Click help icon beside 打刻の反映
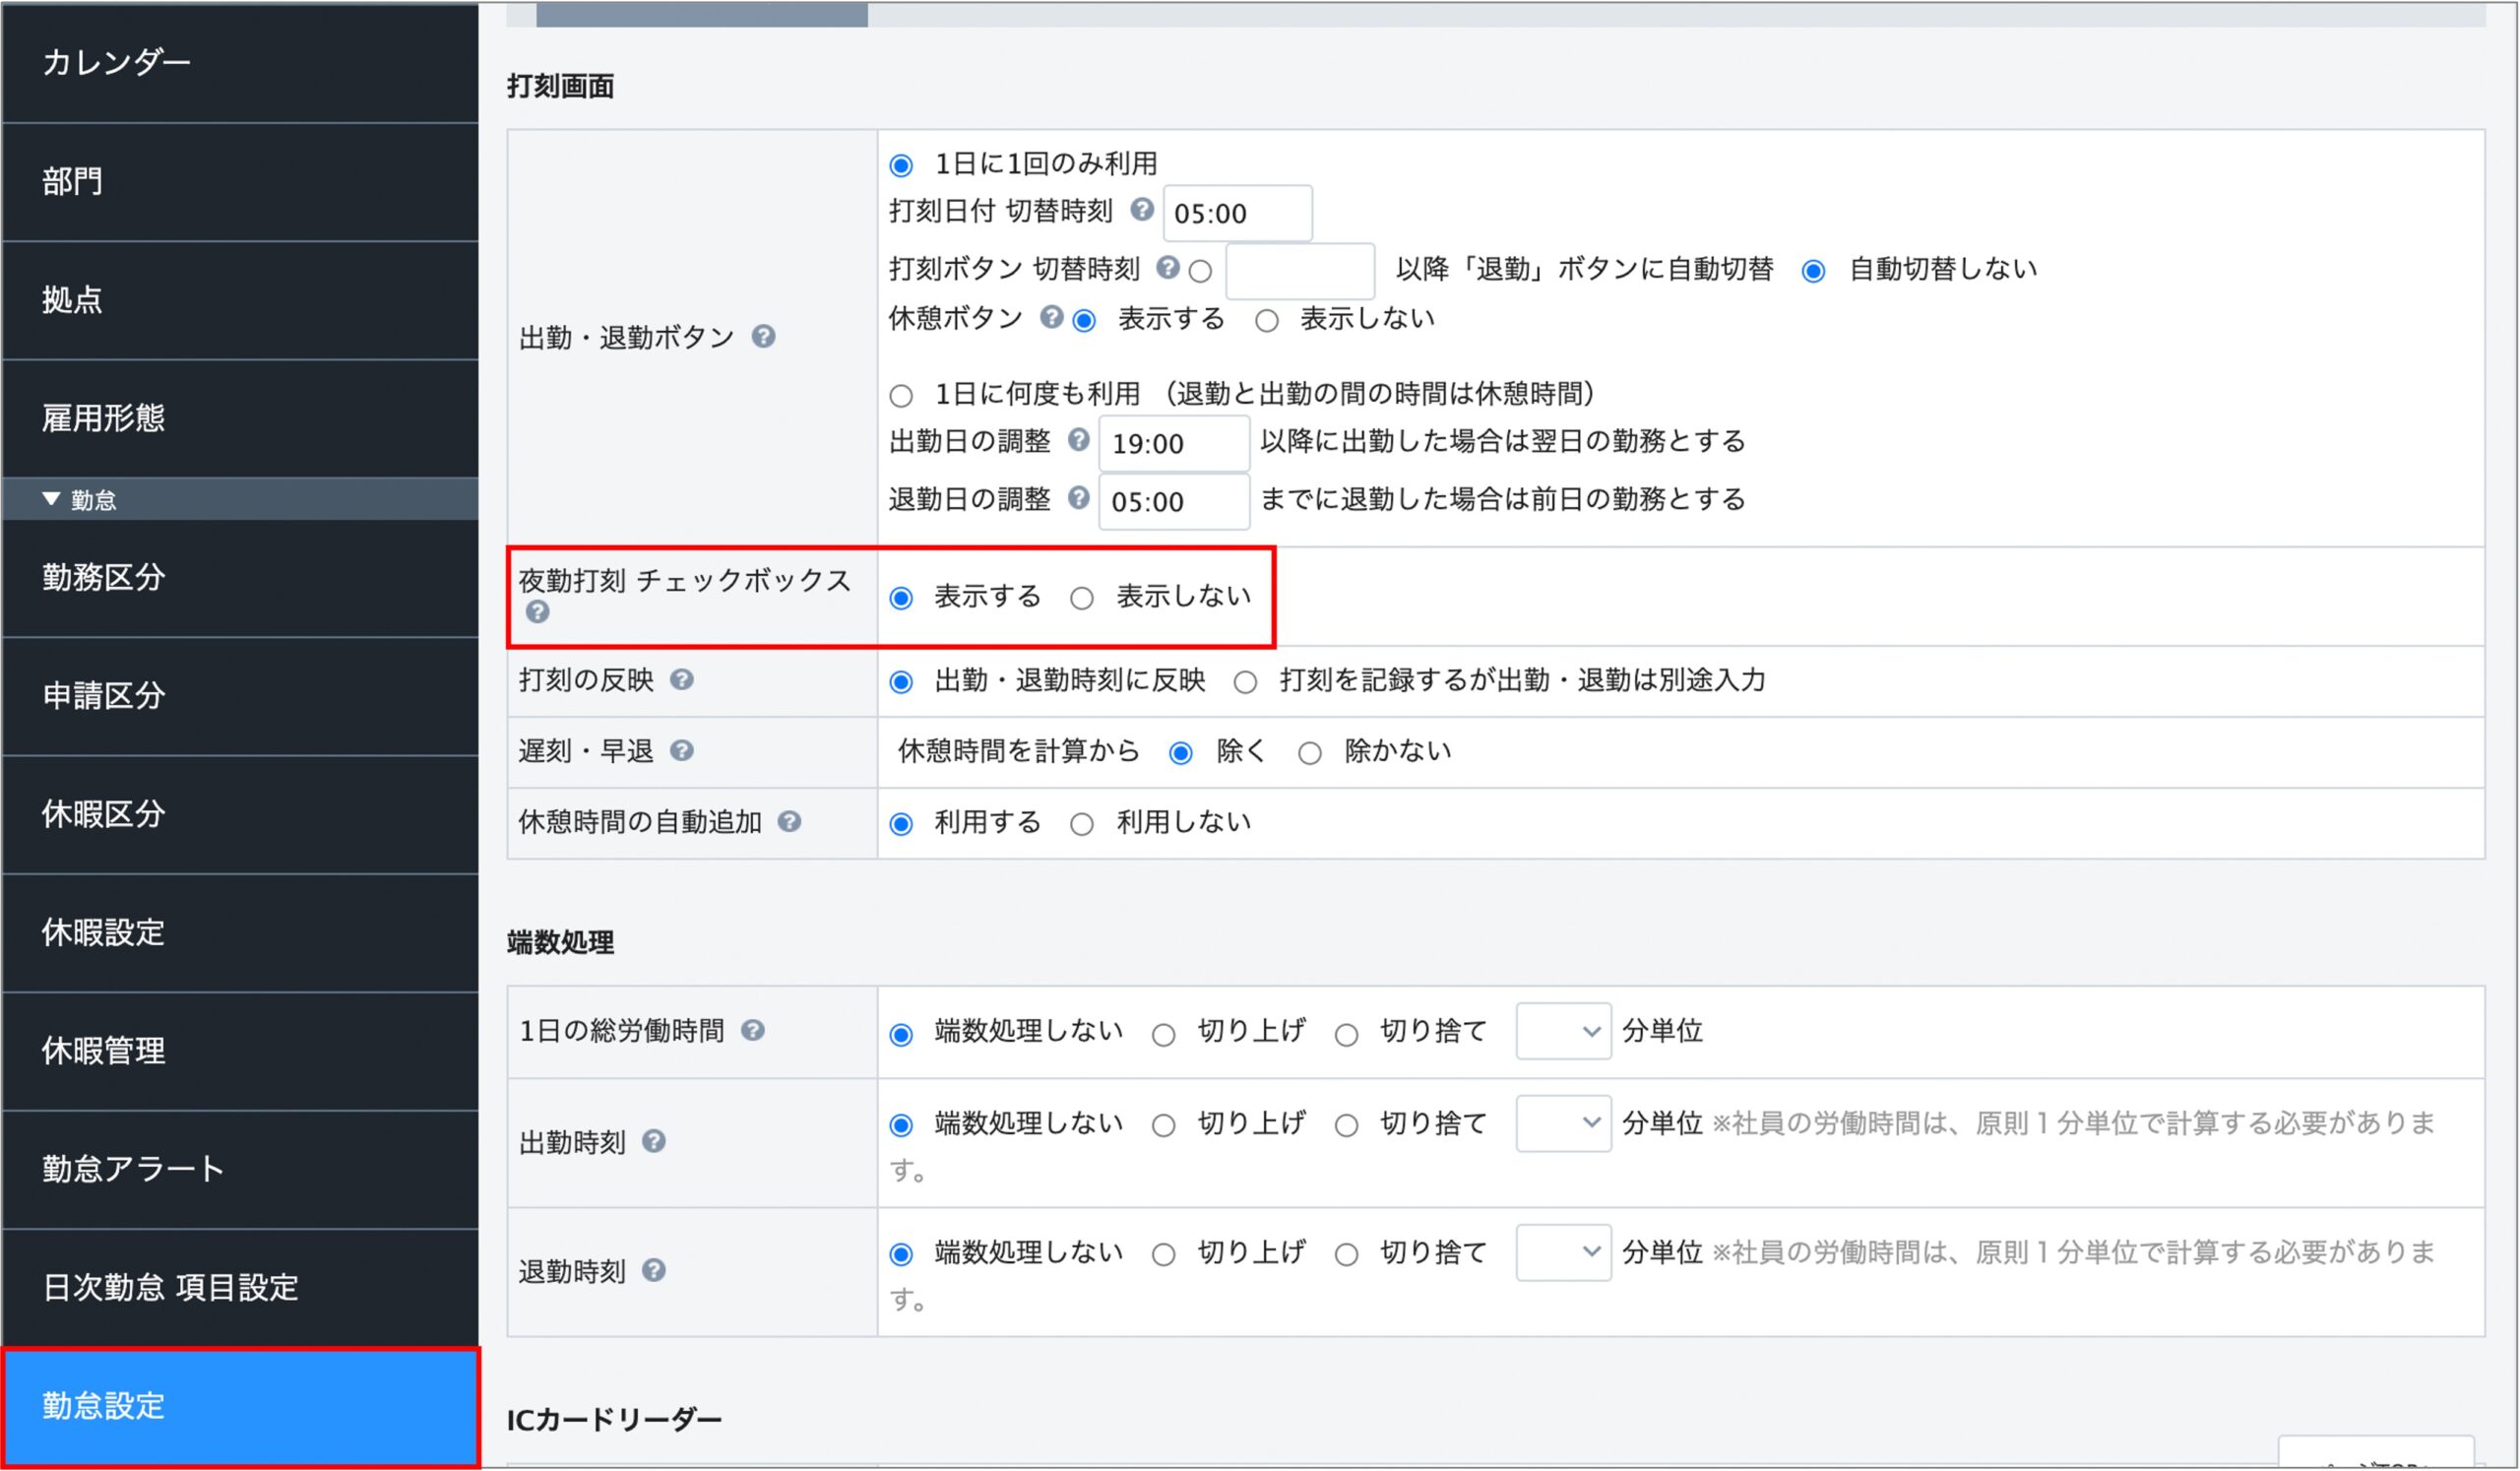Screen dimensions: 2520x1471 tap(682, 680)
